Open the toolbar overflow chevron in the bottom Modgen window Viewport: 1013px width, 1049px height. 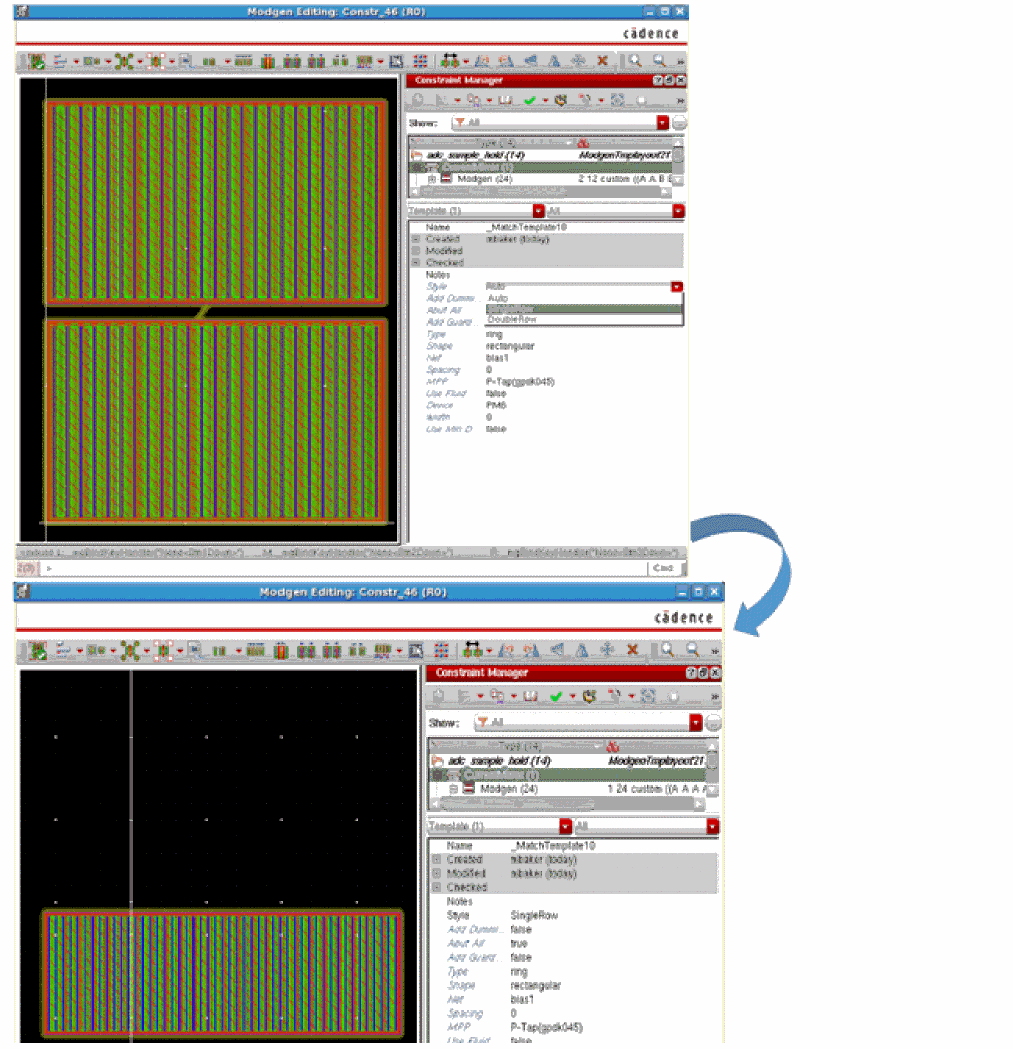pyautogui.click(x=715, y=650)
